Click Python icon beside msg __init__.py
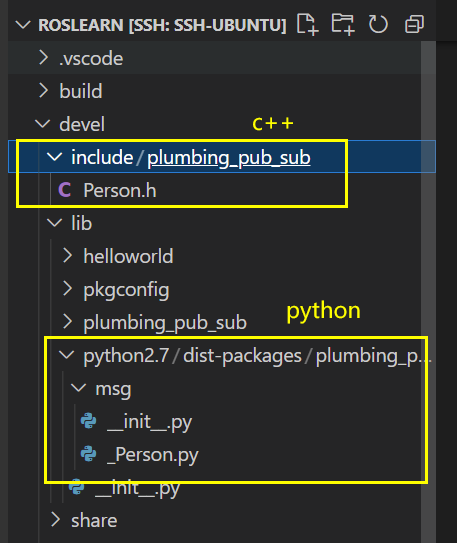This screenshot has width=457, height=543. click(89, 421)
